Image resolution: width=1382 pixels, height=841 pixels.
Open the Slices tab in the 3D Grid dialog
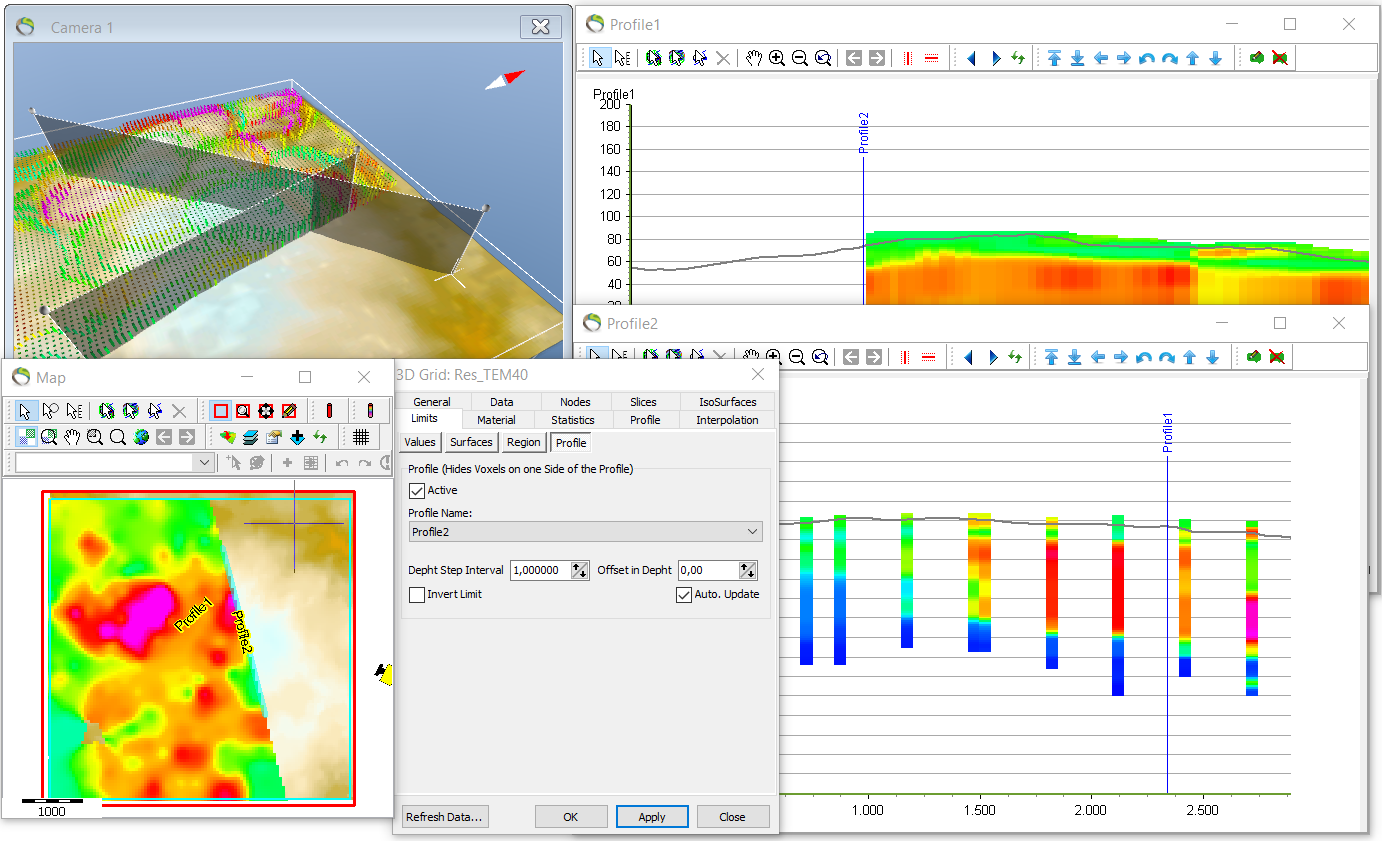click(x=644, y=401)
